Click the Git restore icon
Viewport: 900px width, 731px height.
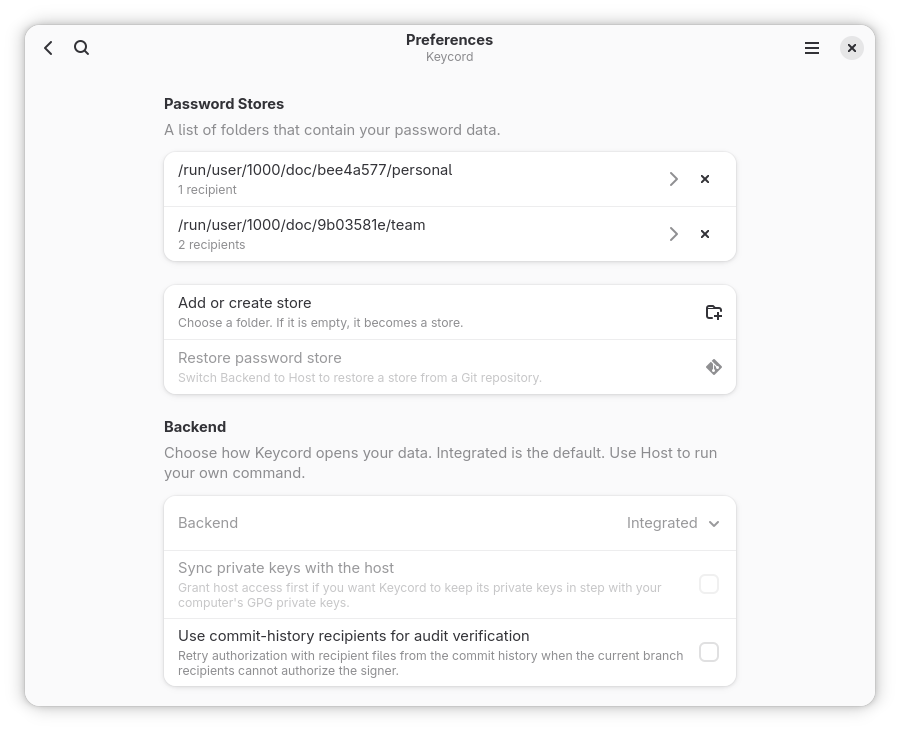(x=713, y=367)
